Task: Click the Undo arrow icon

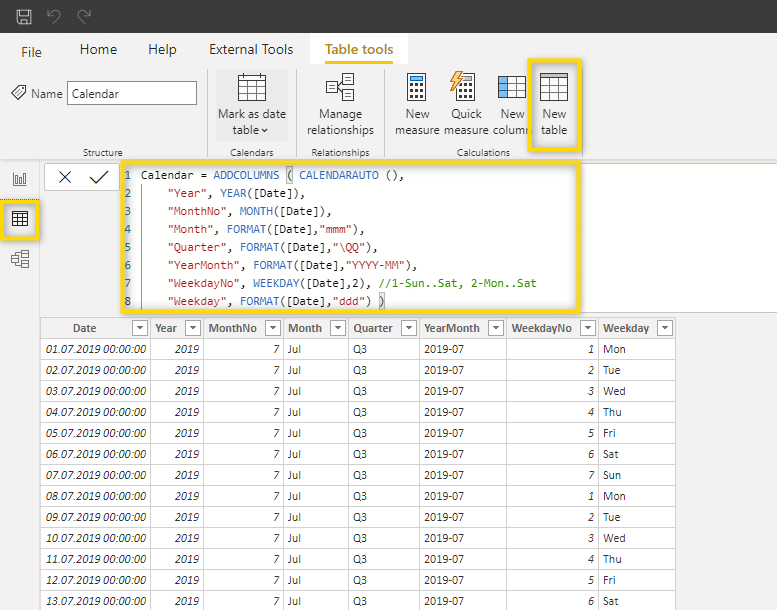Action: [x=54, y=17]
